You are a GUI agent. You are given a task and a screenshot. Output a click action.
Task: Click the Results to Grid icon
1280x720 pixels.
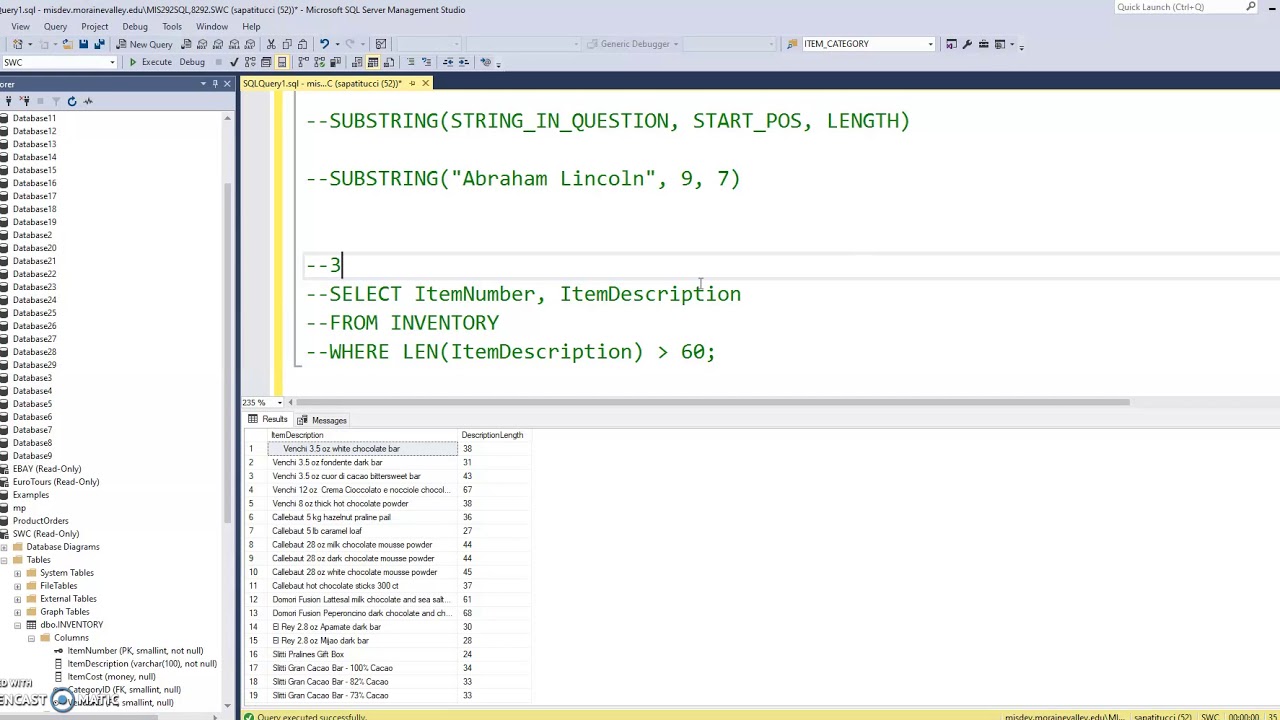coord(372,62)
